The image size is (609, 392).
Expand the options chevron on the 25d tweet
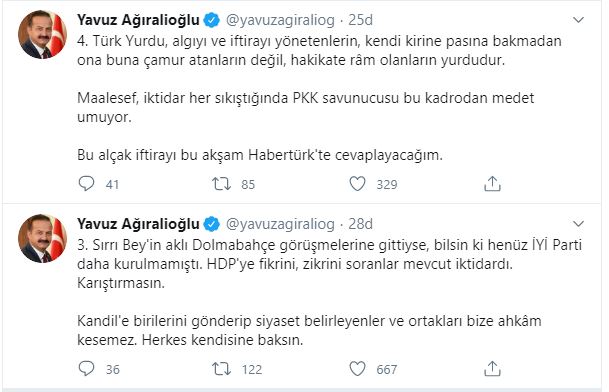tap(578, 20)
